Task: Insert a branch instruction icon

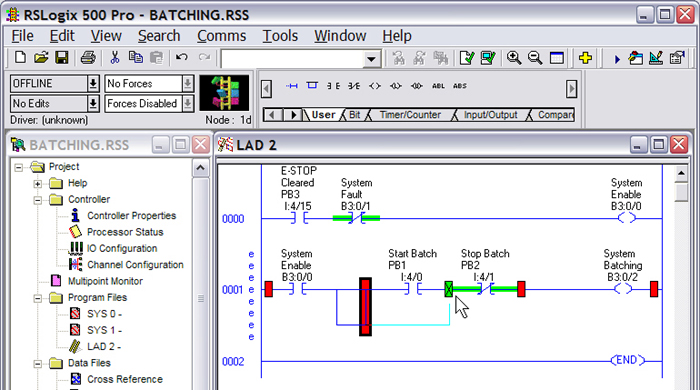Action: point(312,85)
